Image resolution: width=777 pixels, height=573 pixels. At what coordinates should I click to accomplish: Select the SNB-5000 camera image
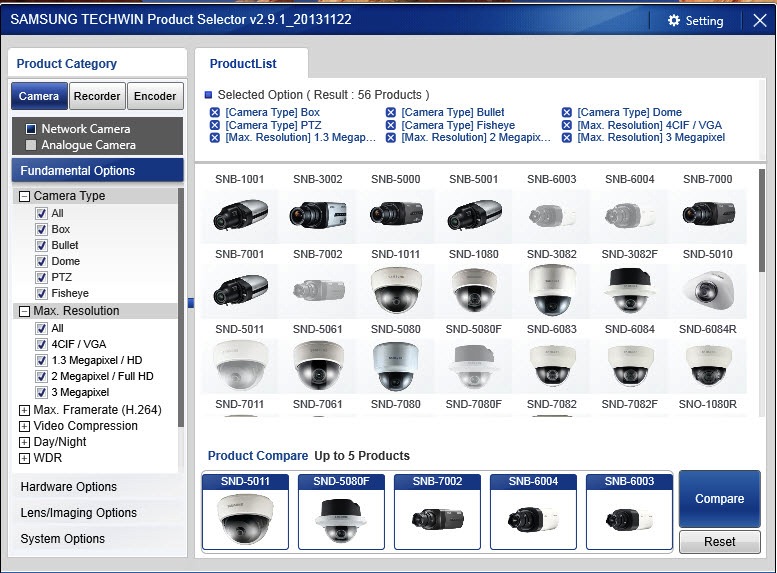[396, 212]
